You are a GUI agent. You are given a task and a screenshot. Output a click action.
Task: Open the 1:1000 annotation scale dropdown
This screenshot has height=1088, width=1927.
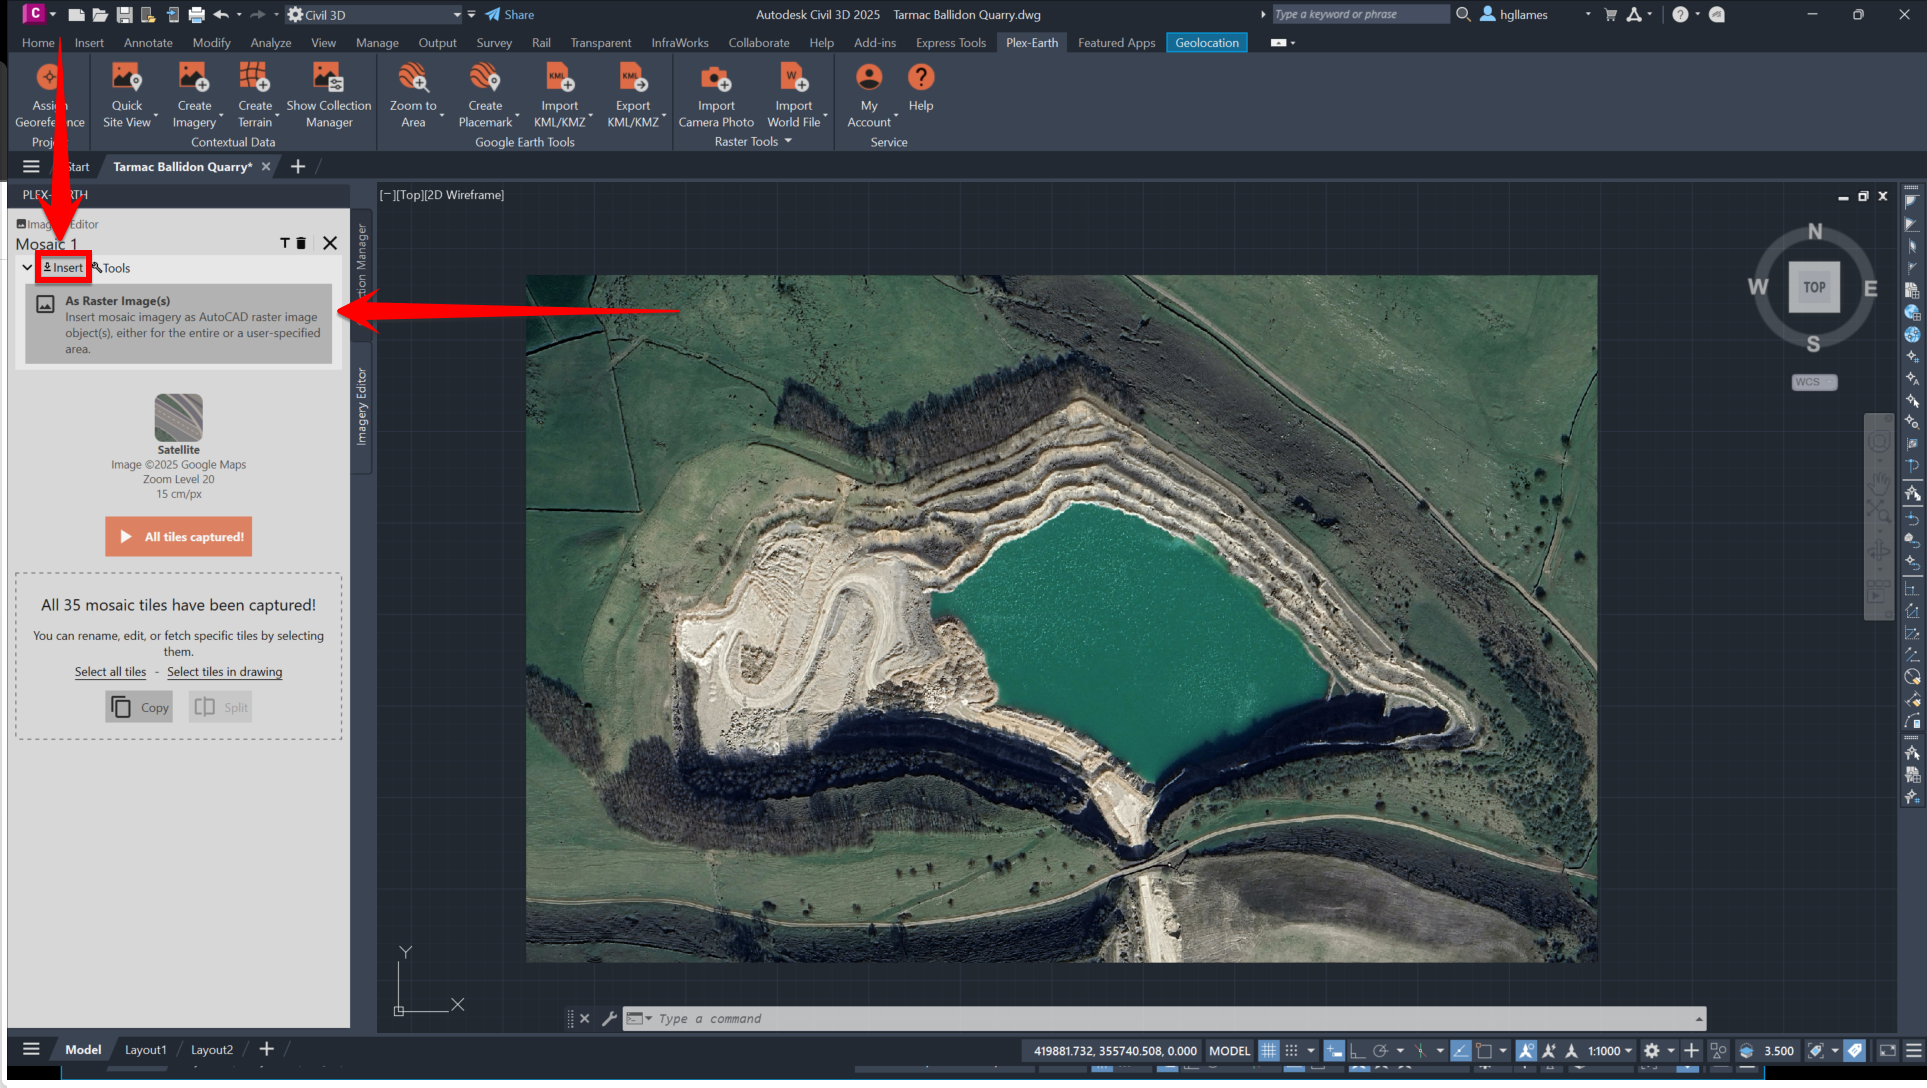point(1610,1051)
